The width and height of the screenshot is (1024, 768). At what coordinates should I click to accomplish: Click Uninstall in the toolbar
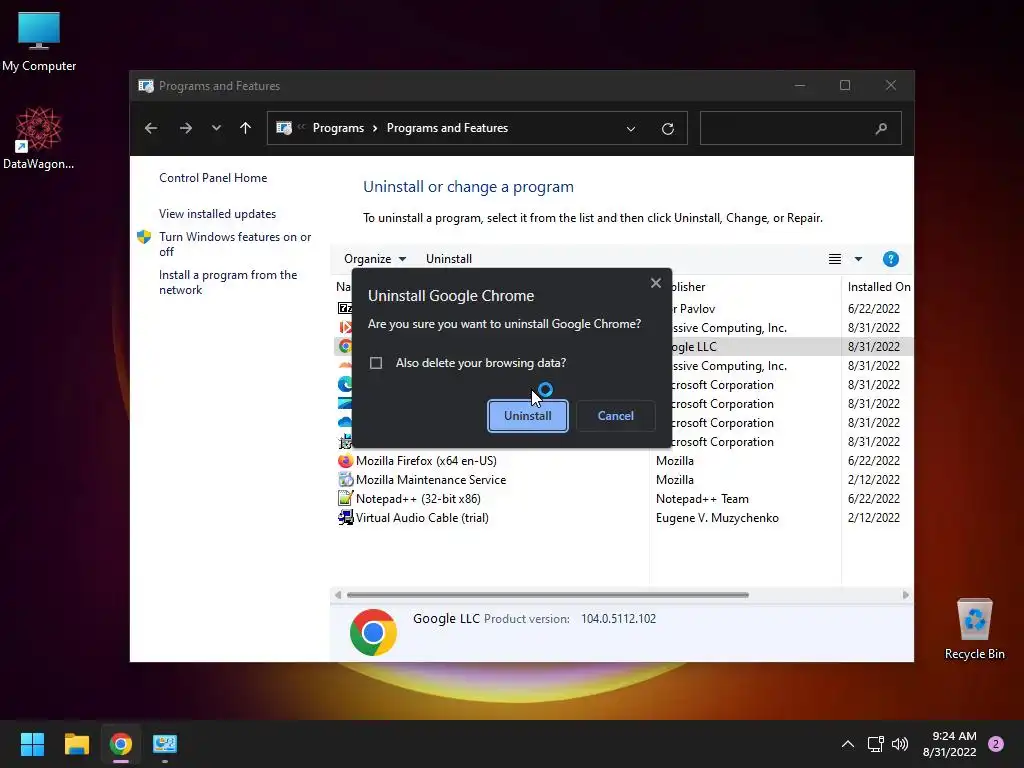pyautogui.click(x=449, y=259)
